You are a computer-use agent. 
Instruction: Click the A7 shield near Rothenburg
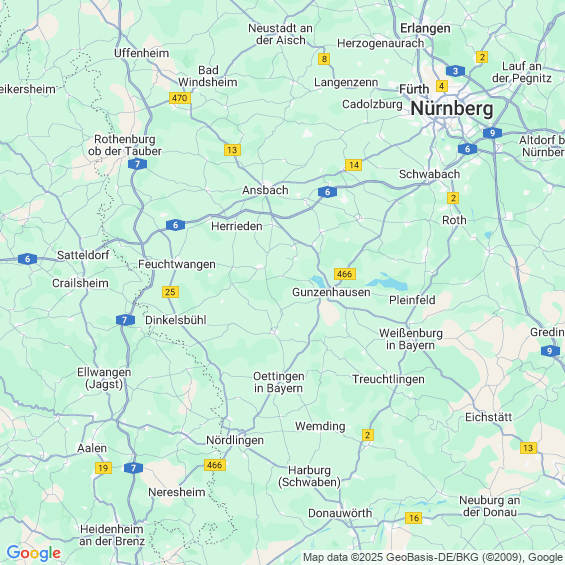click(137, 164)
